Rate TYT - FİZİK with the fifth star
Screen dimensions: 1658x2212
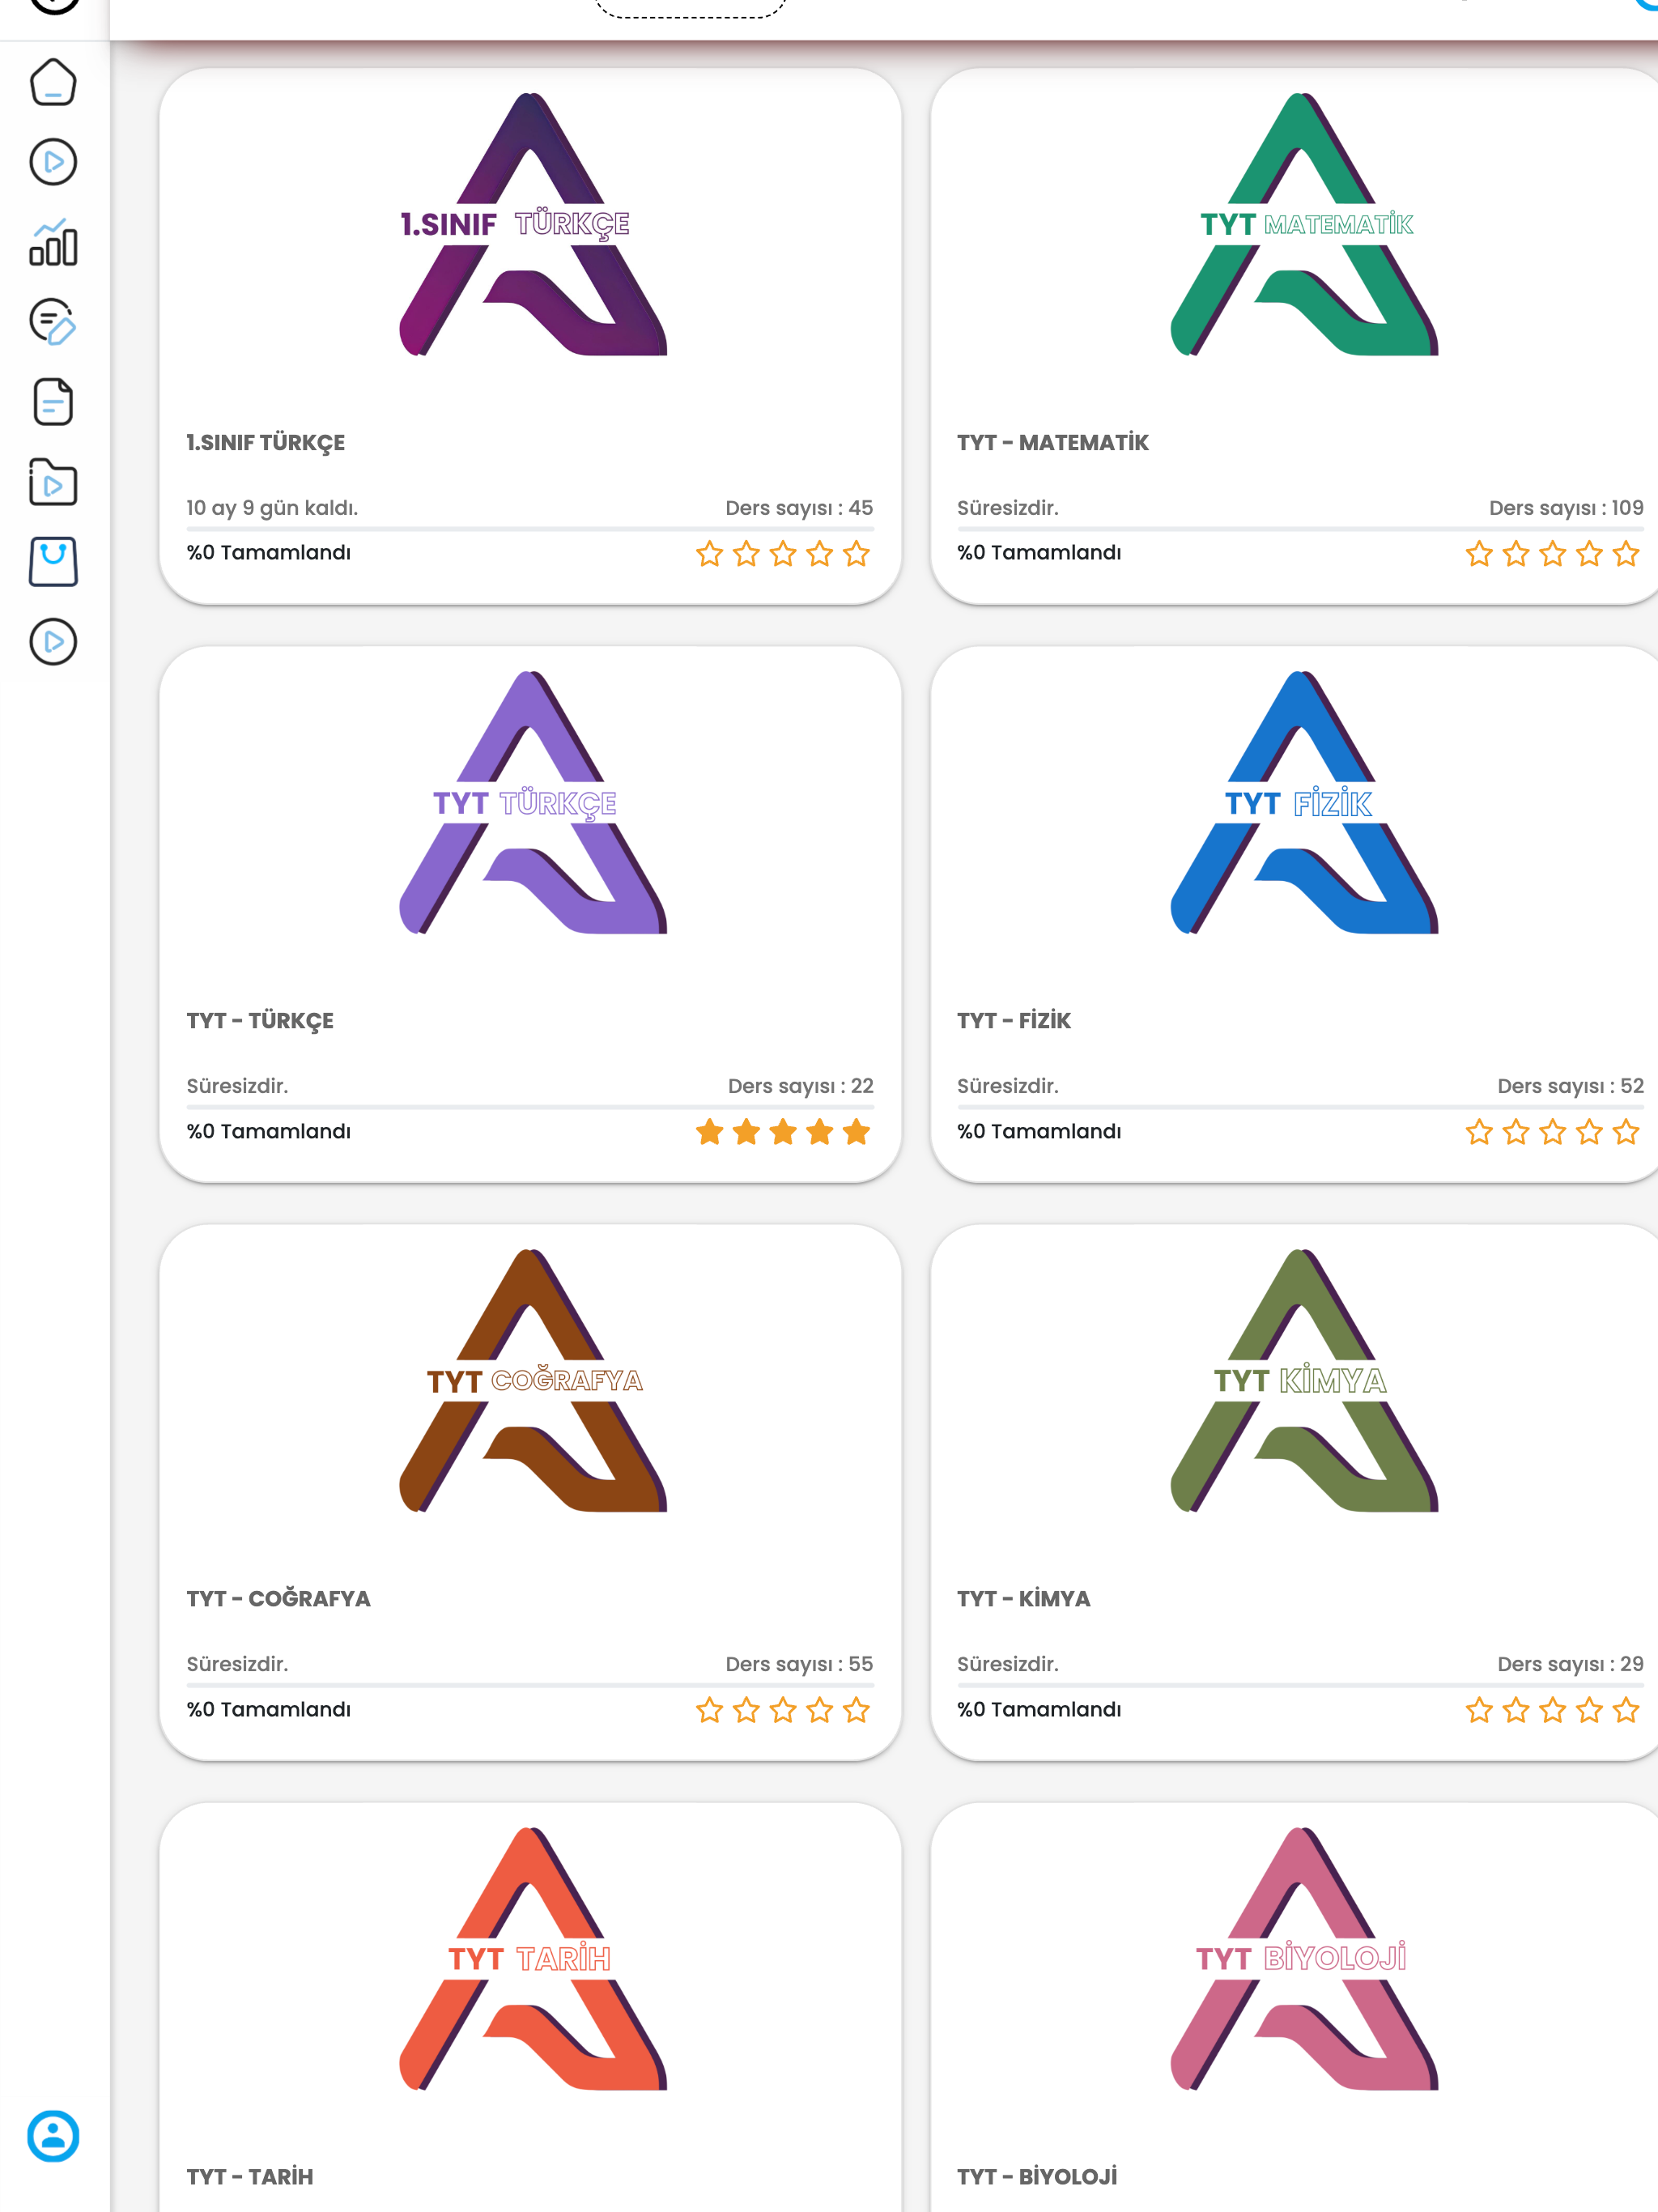(1626, 1132)
